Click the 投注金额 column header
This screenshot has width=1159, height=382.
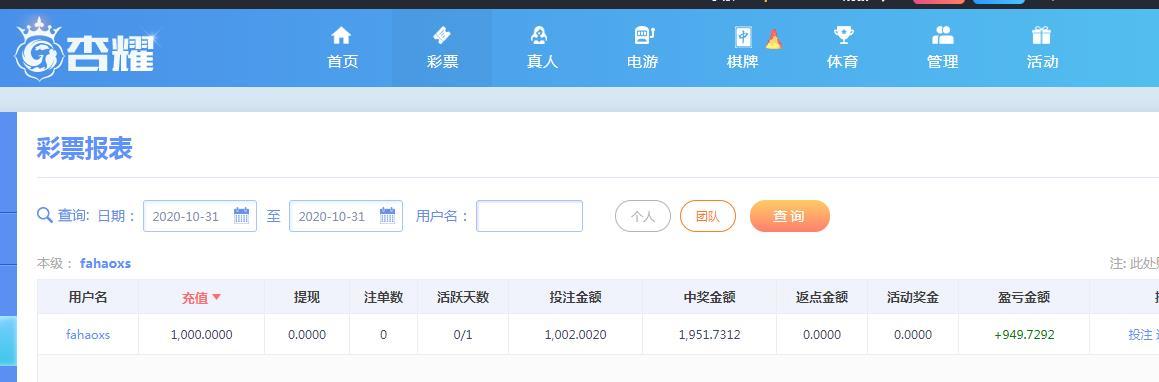tap(575, 297)
